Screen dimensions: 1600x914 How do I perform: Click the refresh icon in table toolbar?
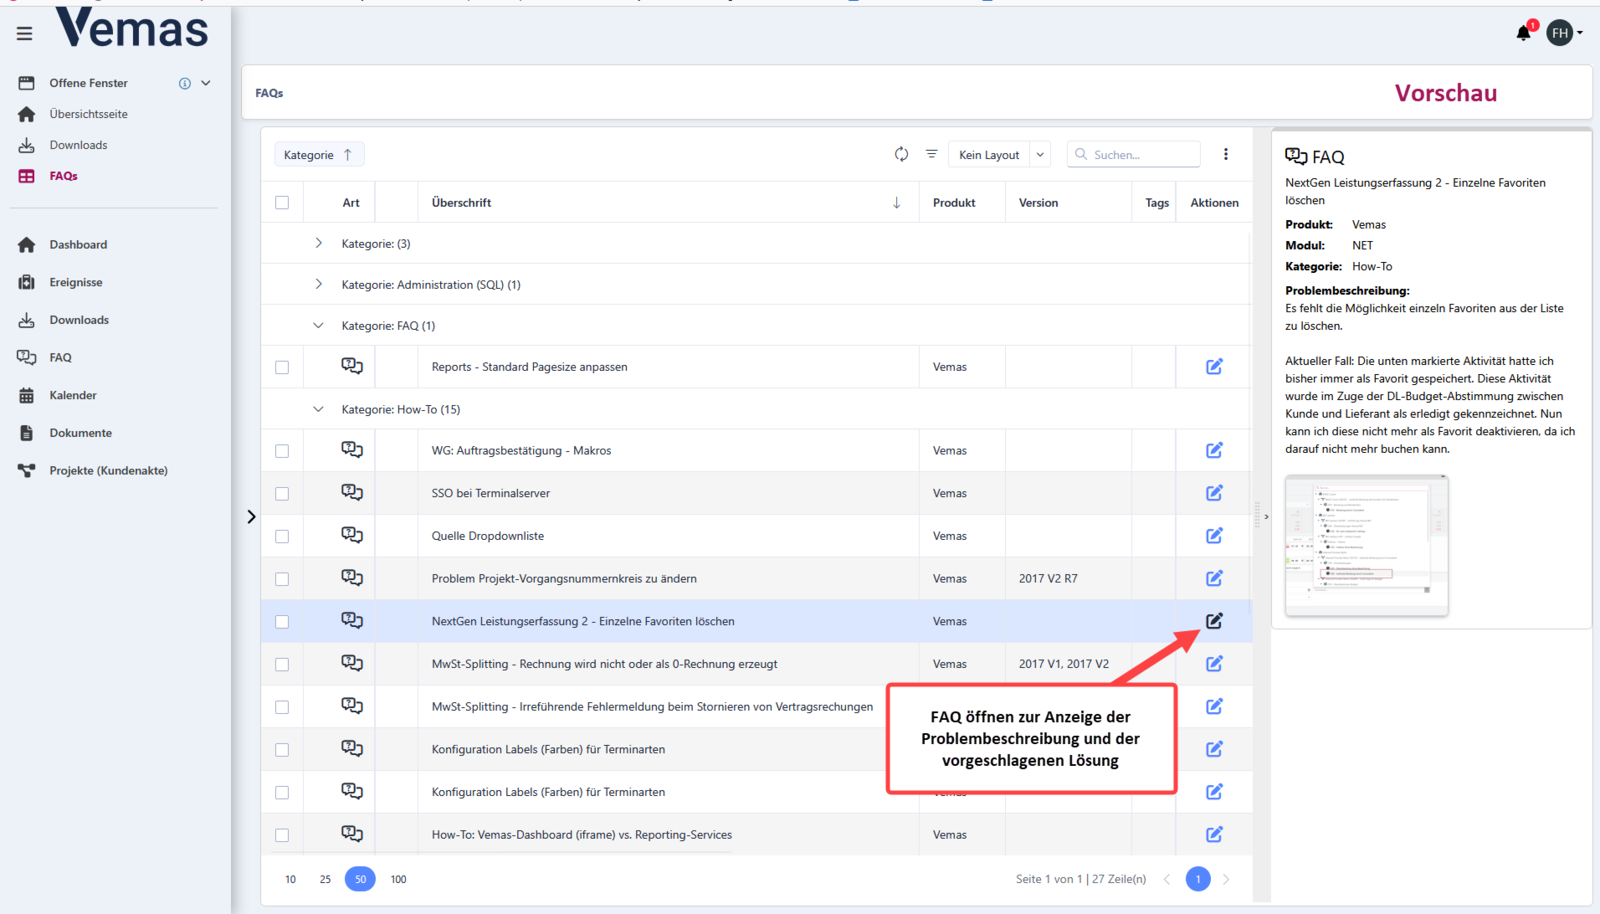coord(901,154)
